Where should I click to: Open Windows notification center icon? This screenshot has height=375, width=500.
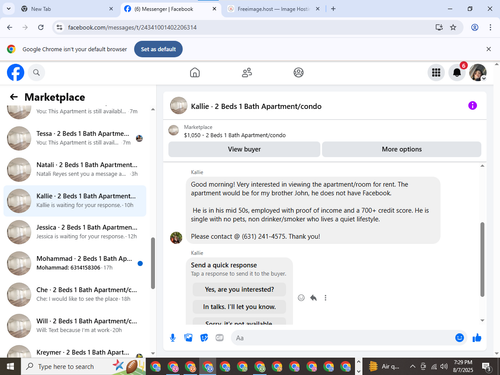(487, 367)
